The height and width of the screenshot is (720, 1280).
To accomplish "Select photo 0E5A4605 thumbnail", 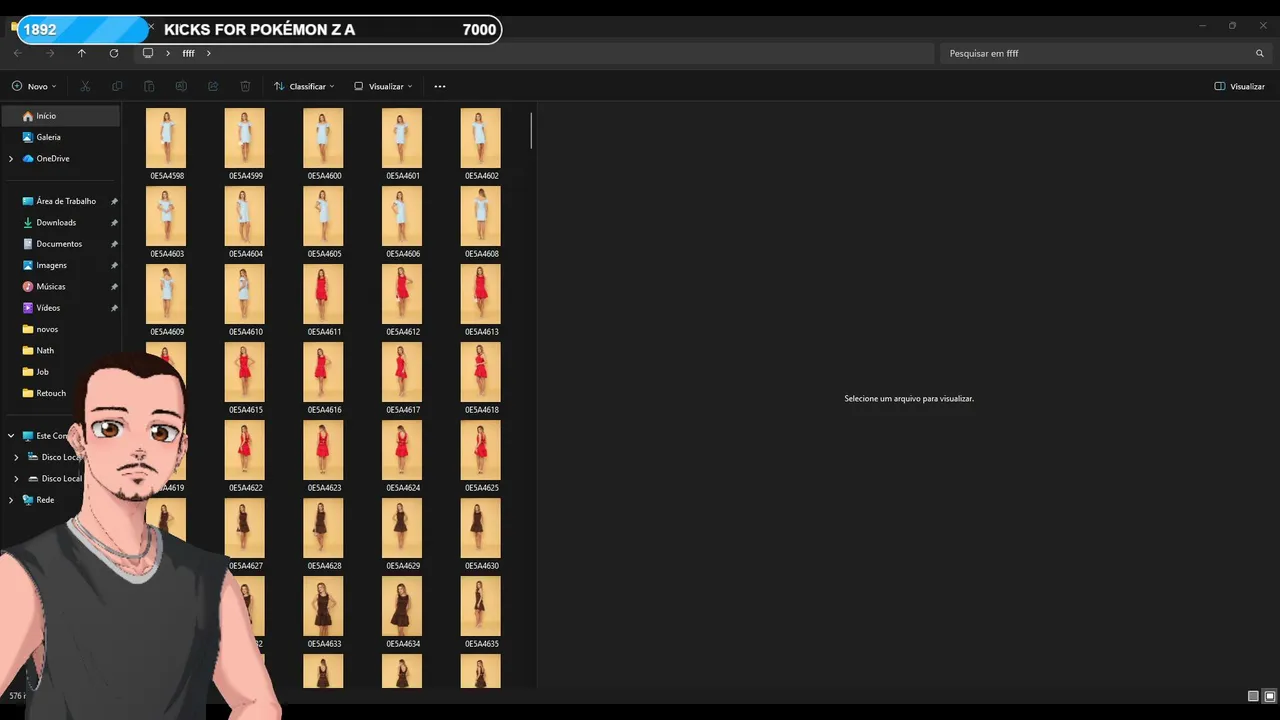I will (x=323, y=216).
